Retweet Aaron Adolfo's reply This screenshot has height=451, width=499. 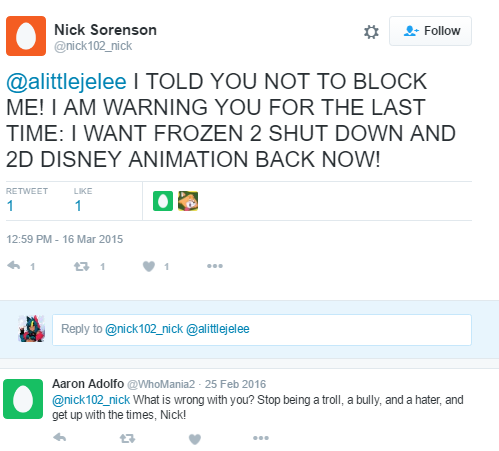(x=127, y=438)
